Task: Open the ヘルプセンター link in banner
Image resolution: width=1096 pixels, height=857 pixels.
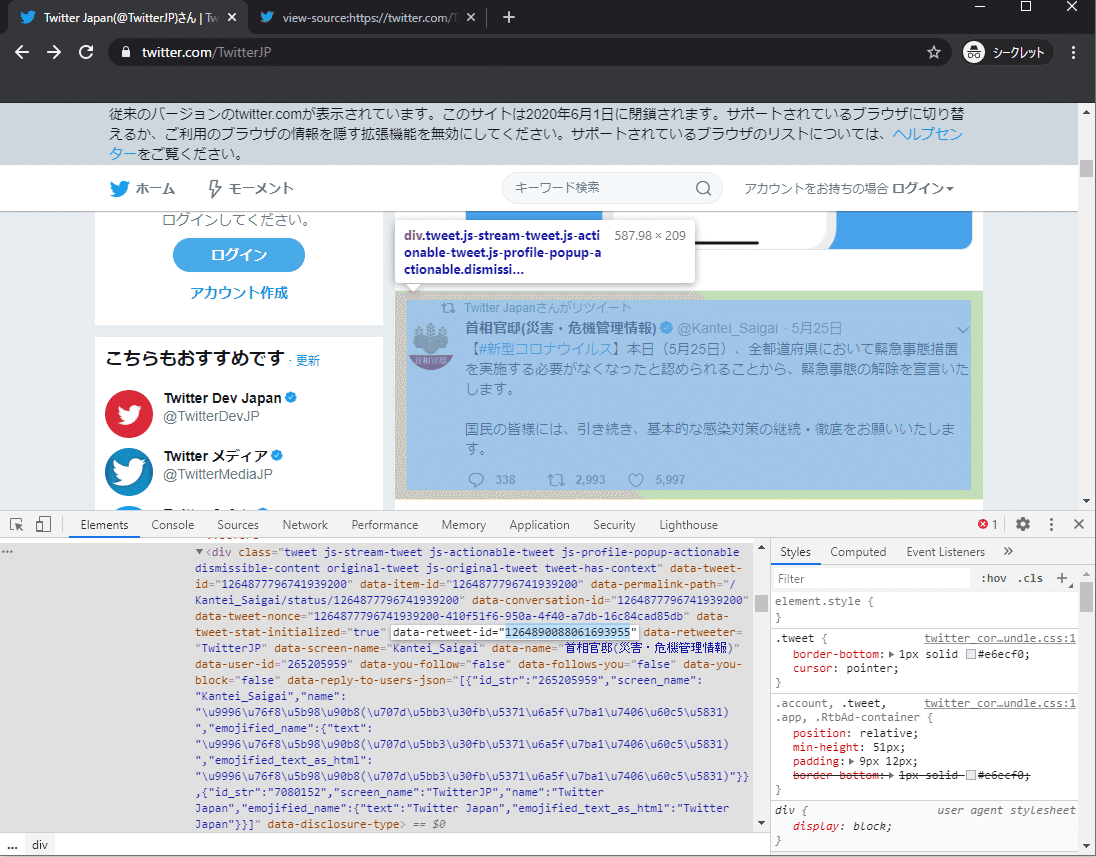Action: tap(928, 134)
